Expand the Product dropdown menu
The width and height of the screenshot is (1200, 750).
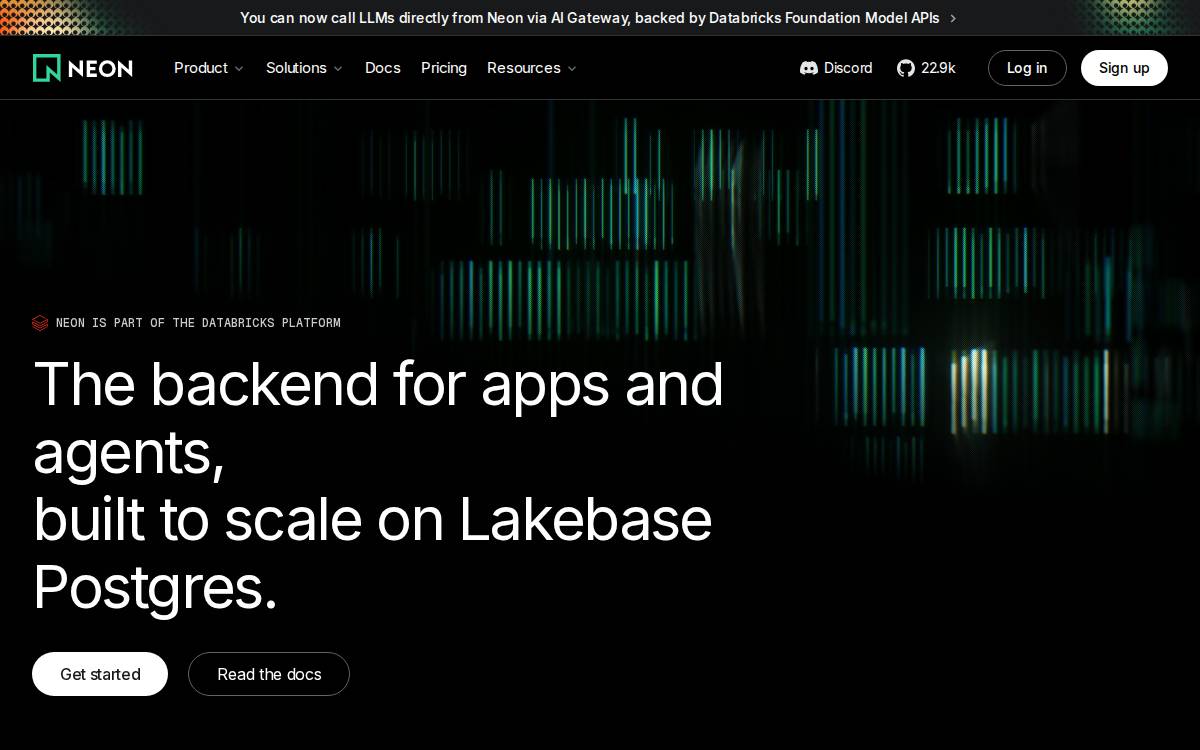pyautogui.click(x=208, y=68)
